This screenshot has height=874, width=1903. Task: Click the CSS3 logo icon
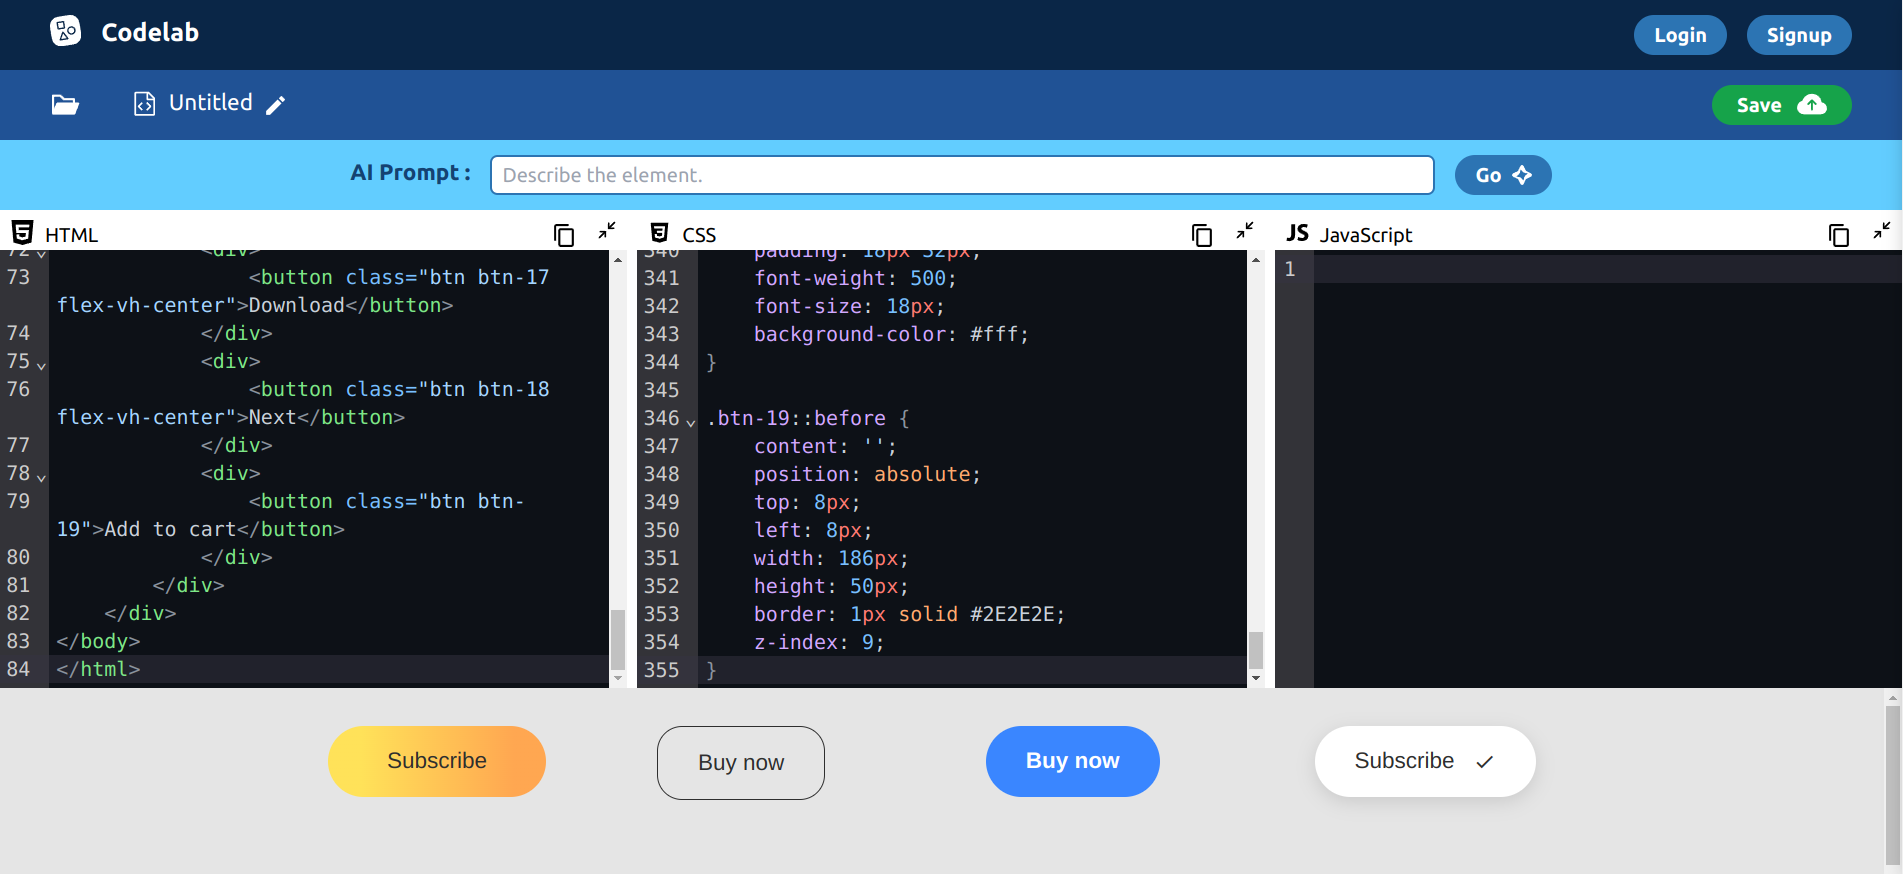point(659,233)
